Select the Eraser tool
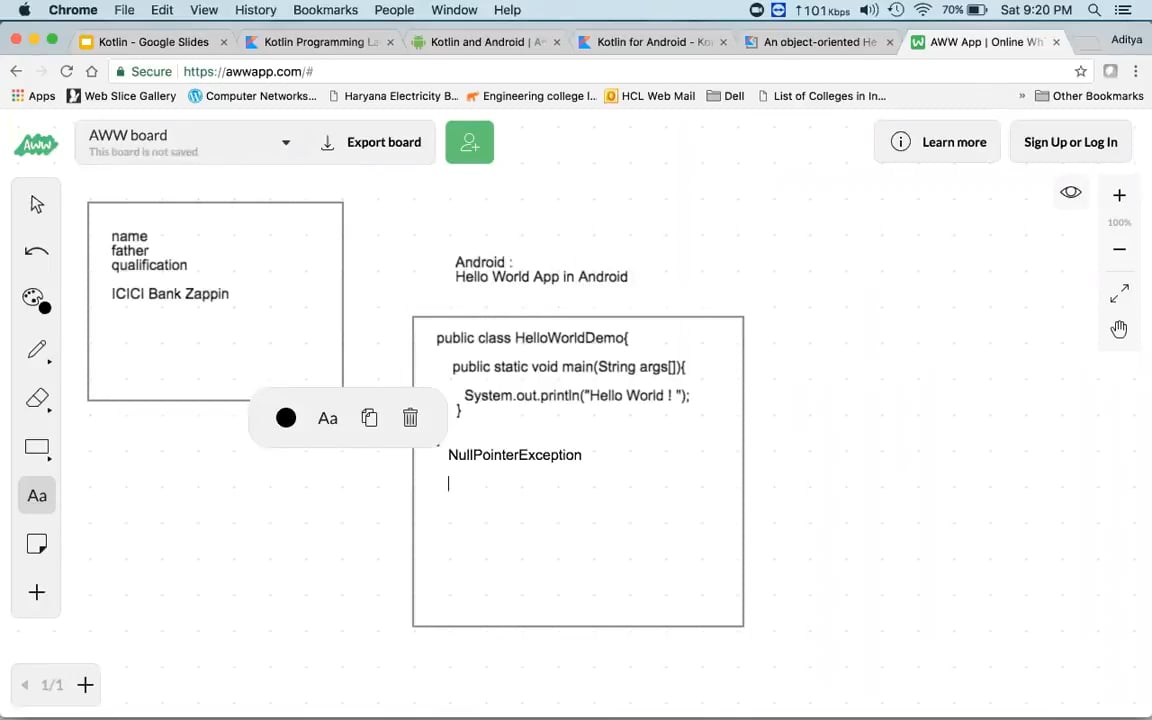This screenshot has width=1152, height=720. click(x=37, y=398)
